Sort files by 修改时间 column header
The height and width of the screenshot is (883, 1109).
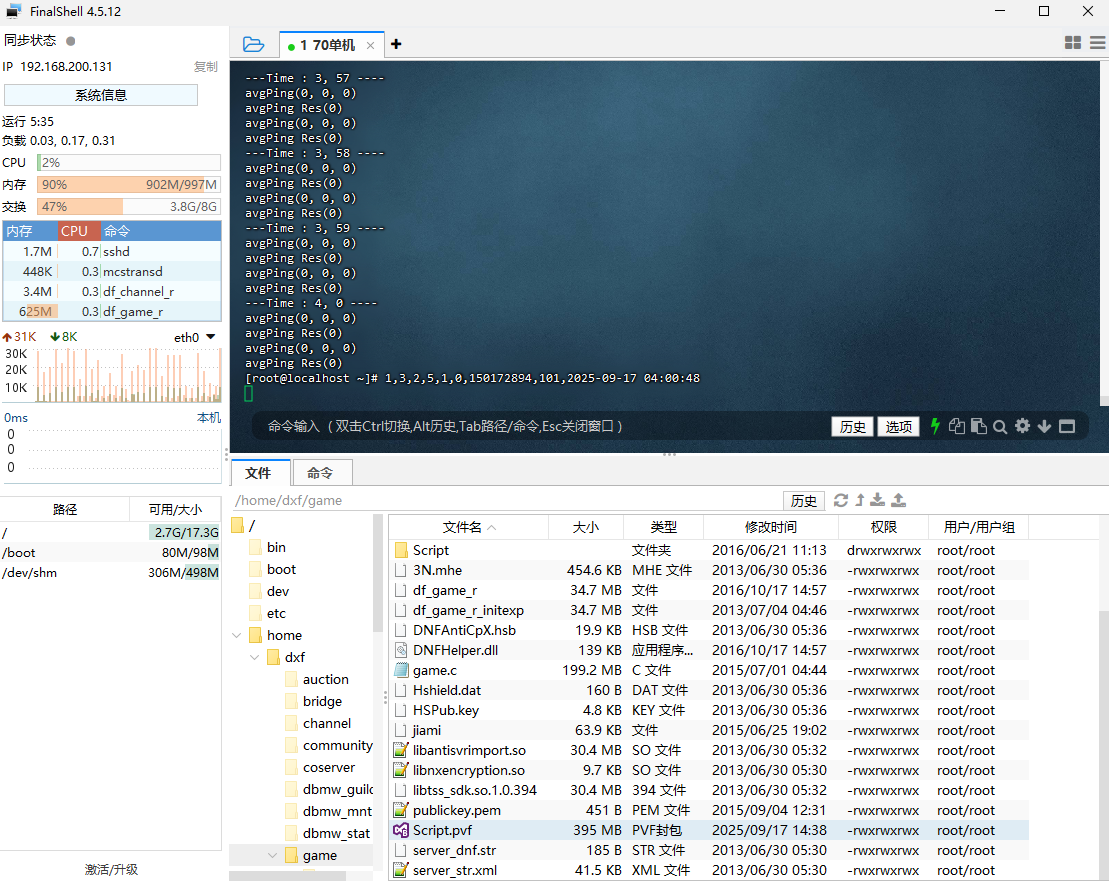770,527
